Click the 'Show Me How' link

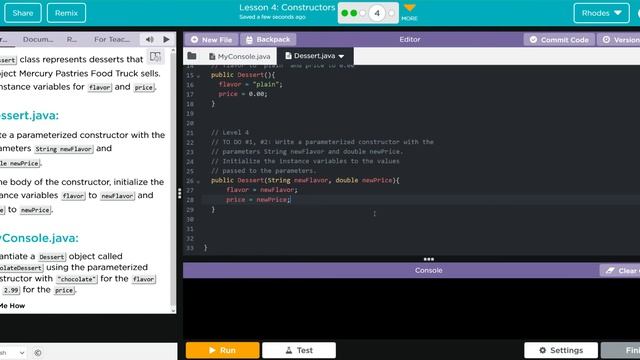(x=12, y=306)
